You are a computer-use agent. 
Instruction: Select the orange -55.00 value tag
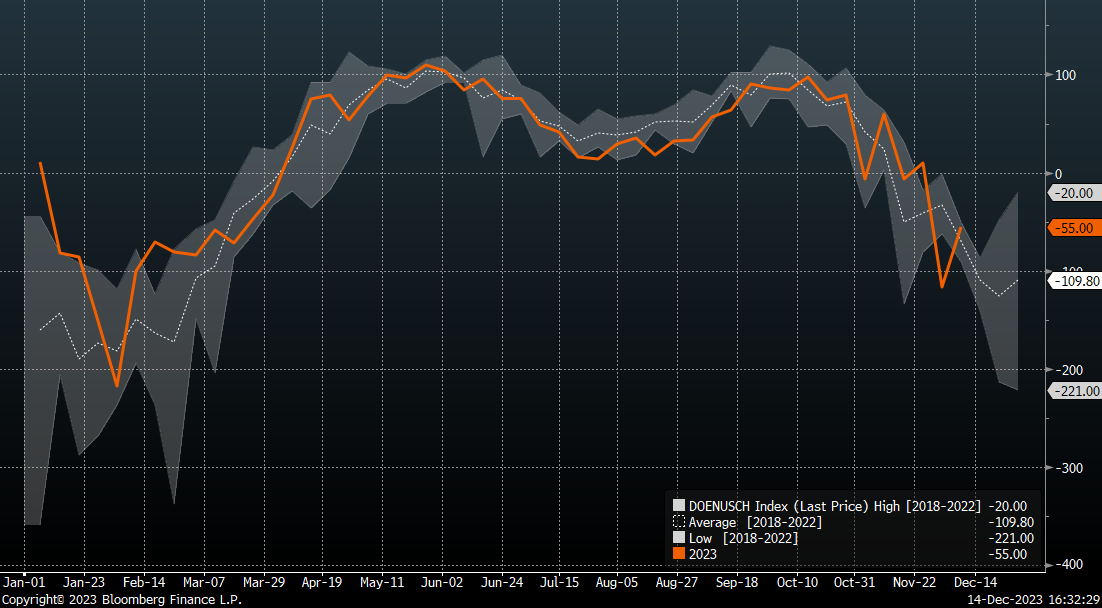coord(1075,228)
